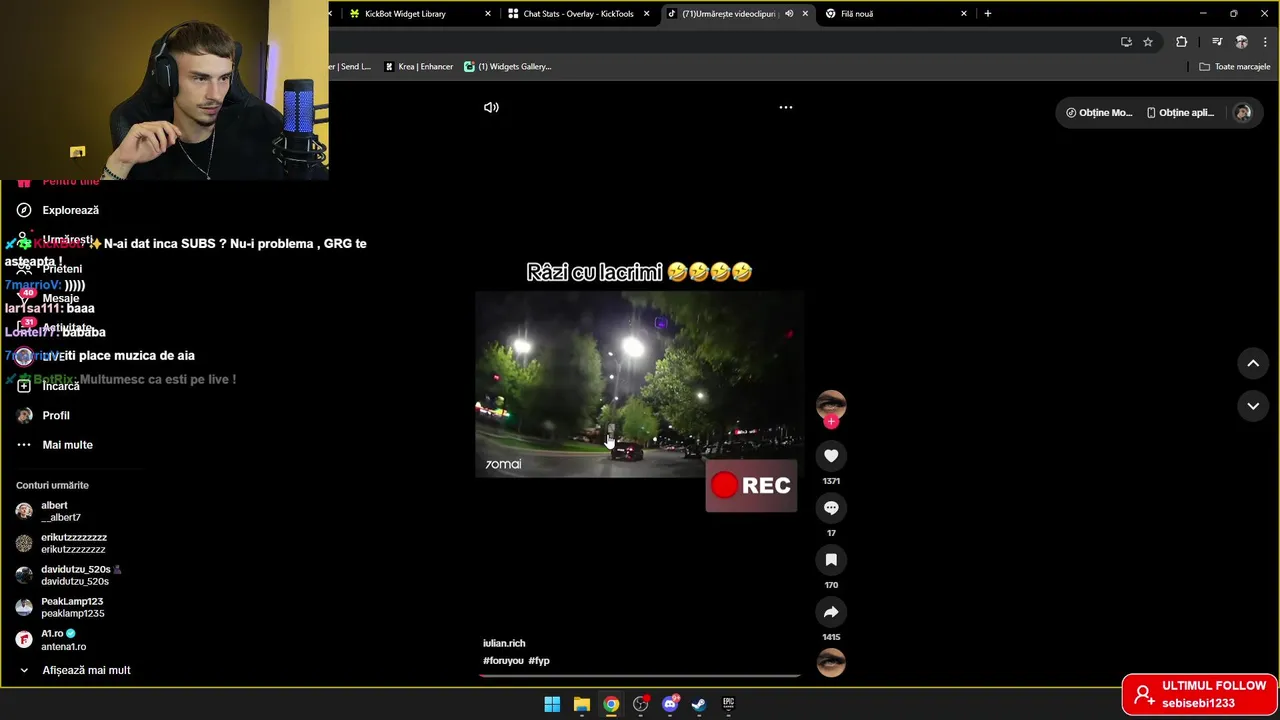Like the video with the heart icon
The width and height of the screenshot is (1280, 720).
pos(831,456)
